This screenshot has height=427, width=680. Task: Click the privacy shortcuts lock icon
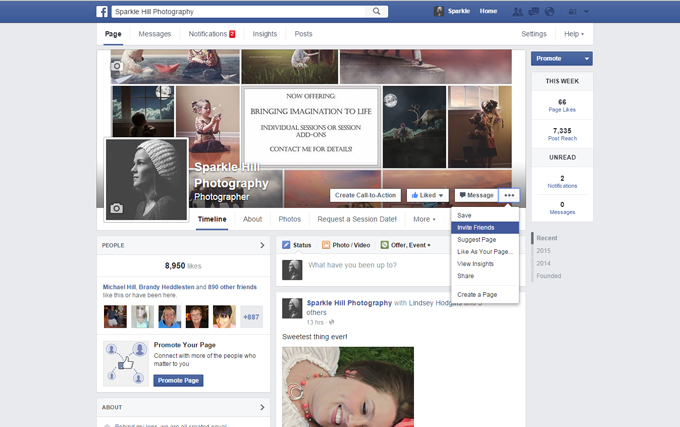coord(573,12)
